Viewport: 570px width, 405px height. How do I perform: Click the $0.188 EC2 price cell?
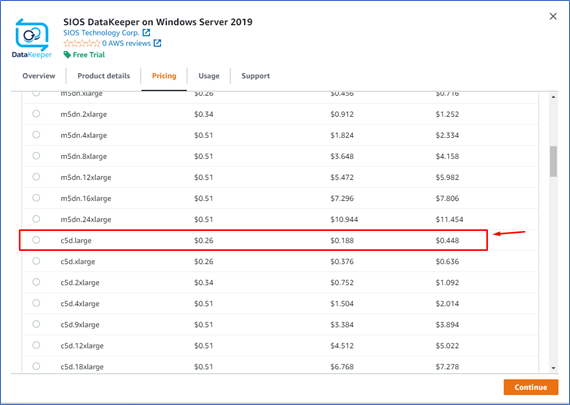342,241
